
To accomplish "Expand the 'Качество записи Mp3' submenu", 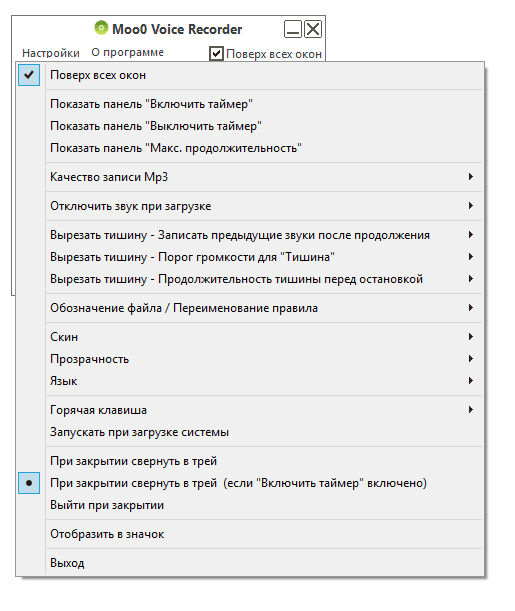I will (250, 177).
